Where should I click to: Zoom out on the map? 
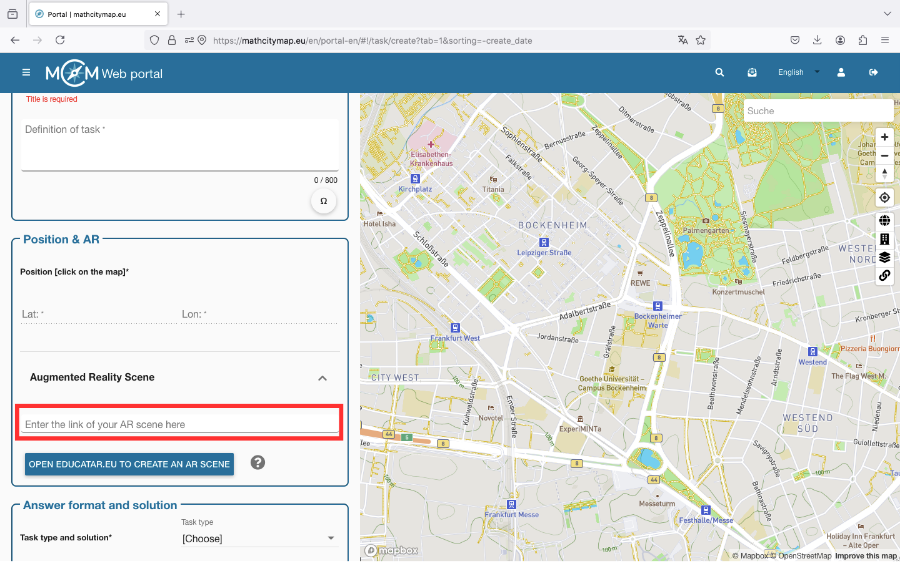tap(884, 155)
